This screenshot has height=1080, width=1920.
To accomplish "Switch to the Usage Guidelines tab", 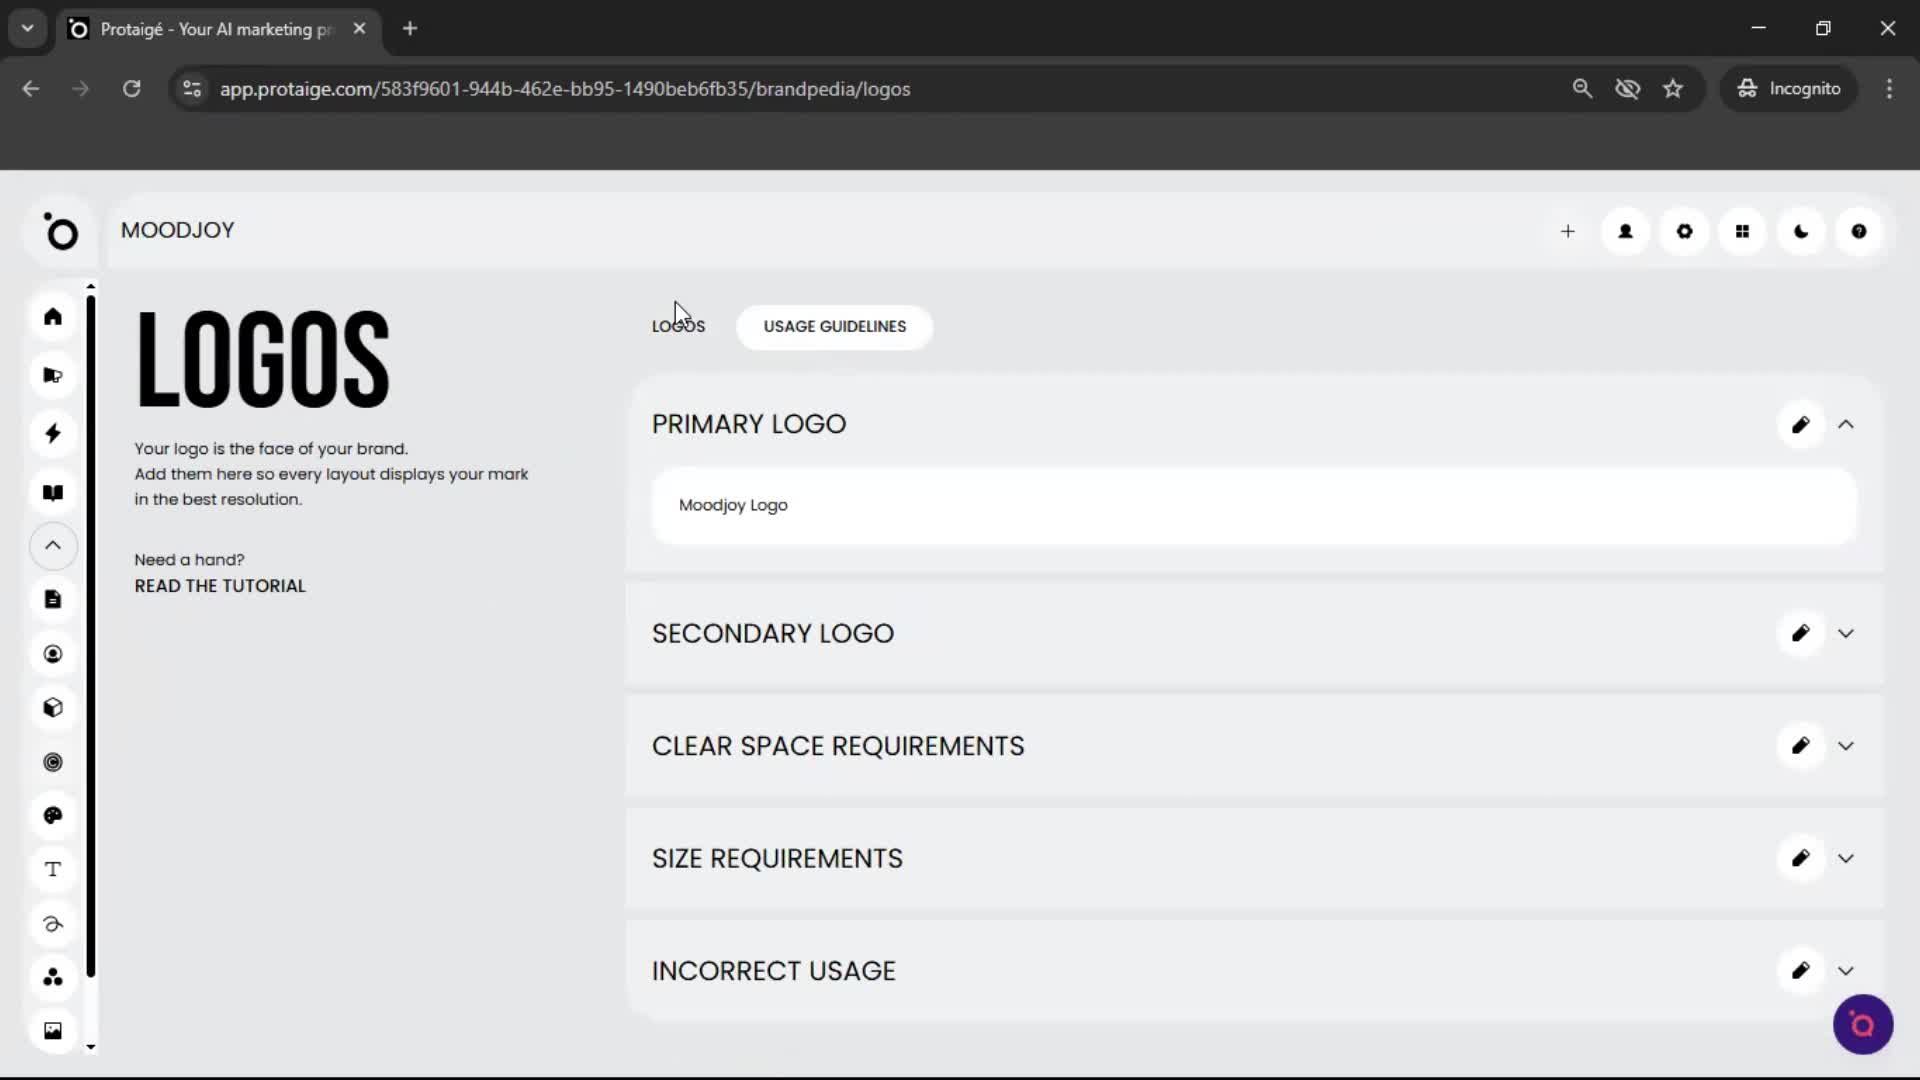I will 834,327.
